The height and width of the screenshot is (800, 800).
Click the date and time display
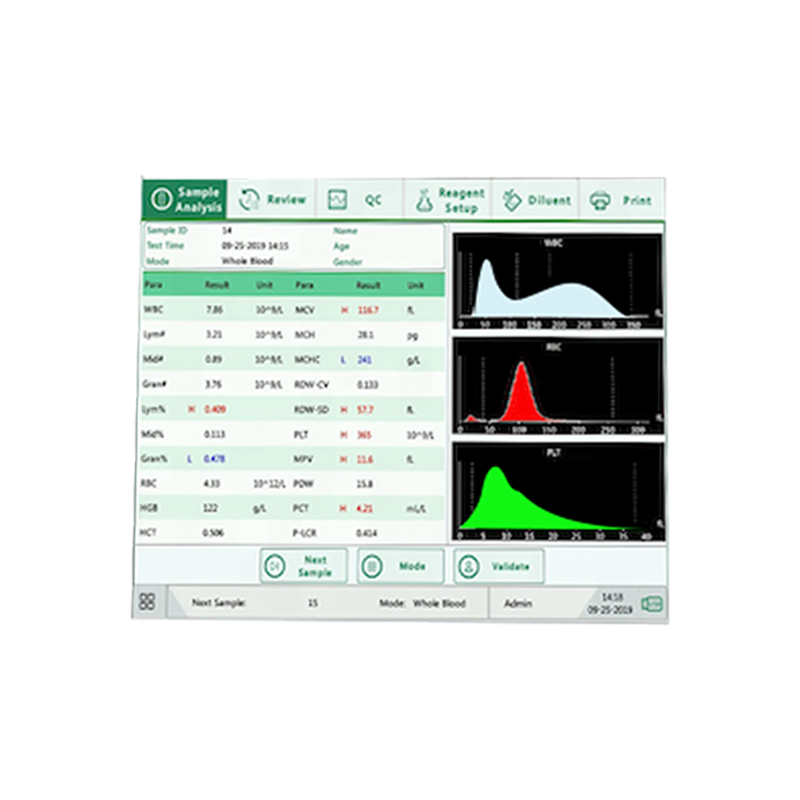610,603
